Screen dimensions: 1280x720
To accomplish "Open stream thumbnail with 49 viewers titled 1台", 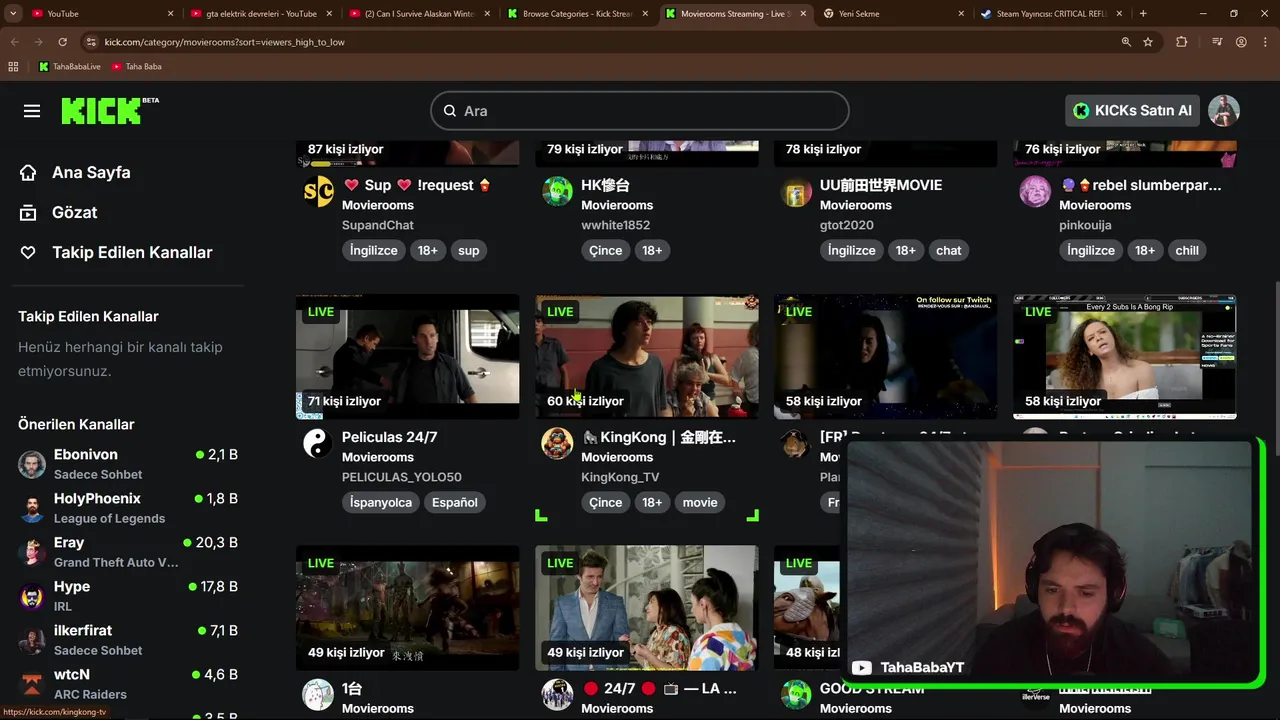I will coord(407,607).
